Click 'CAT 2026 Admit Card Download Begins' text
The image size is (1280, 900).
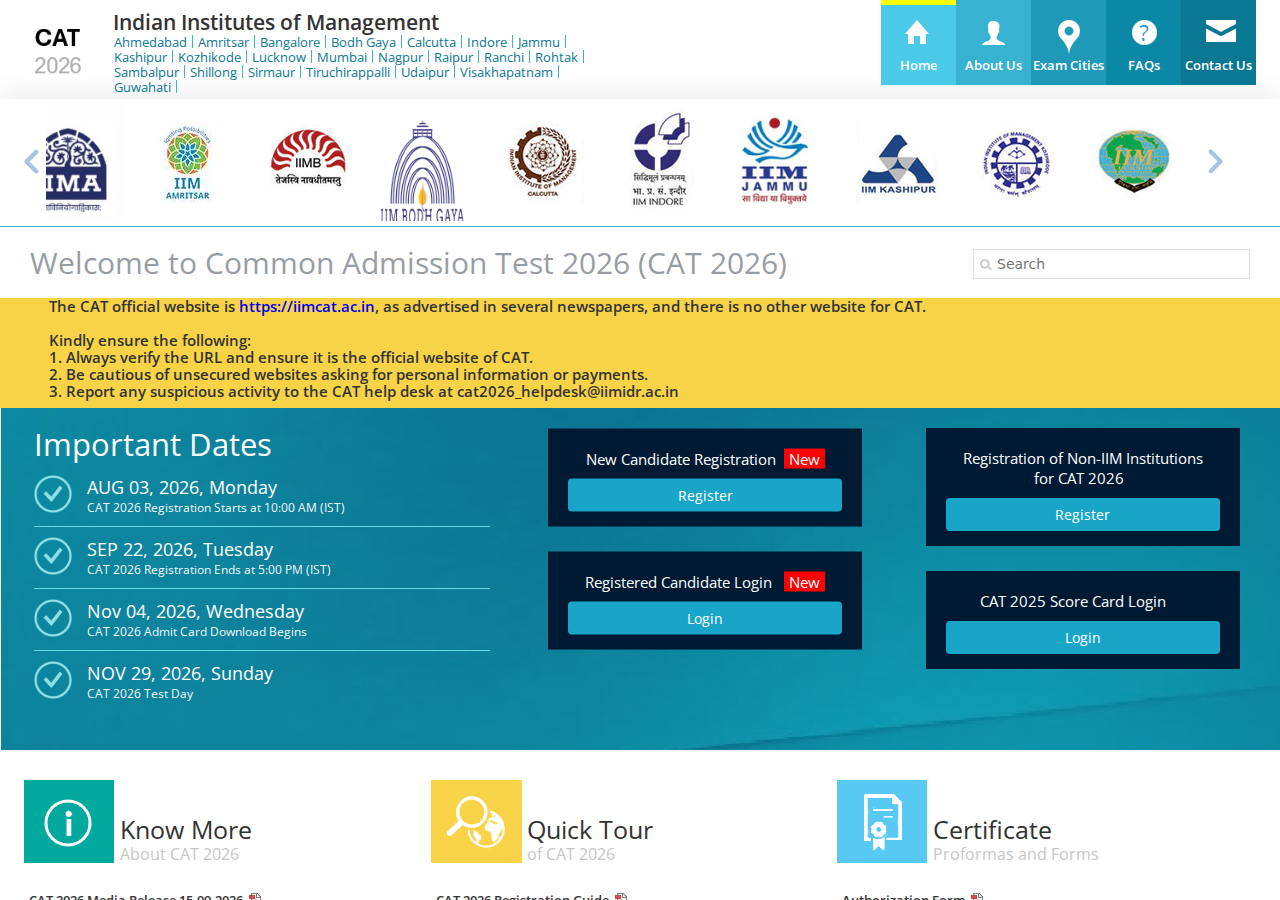pyautogui.click(x=197, y=632)
